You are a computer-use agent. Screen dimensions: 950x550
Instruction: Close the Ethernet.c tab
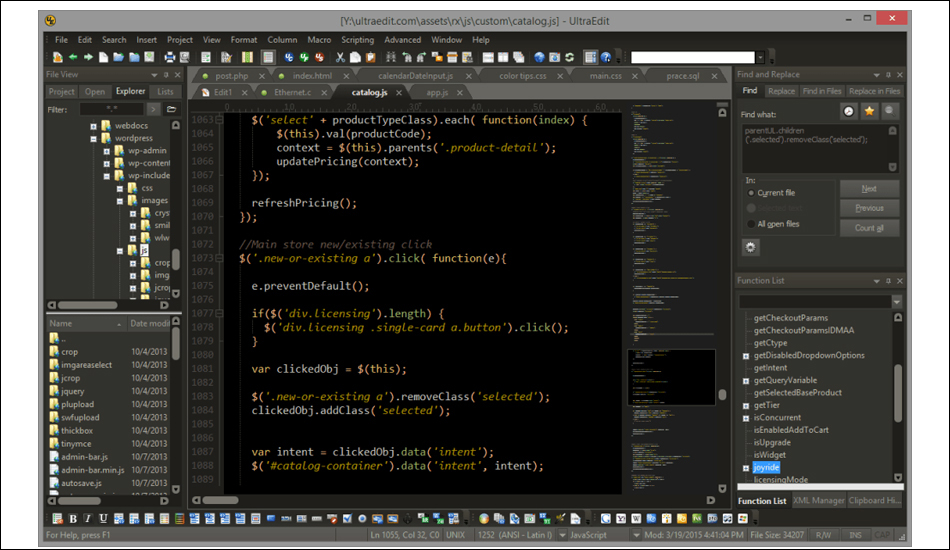324,93
